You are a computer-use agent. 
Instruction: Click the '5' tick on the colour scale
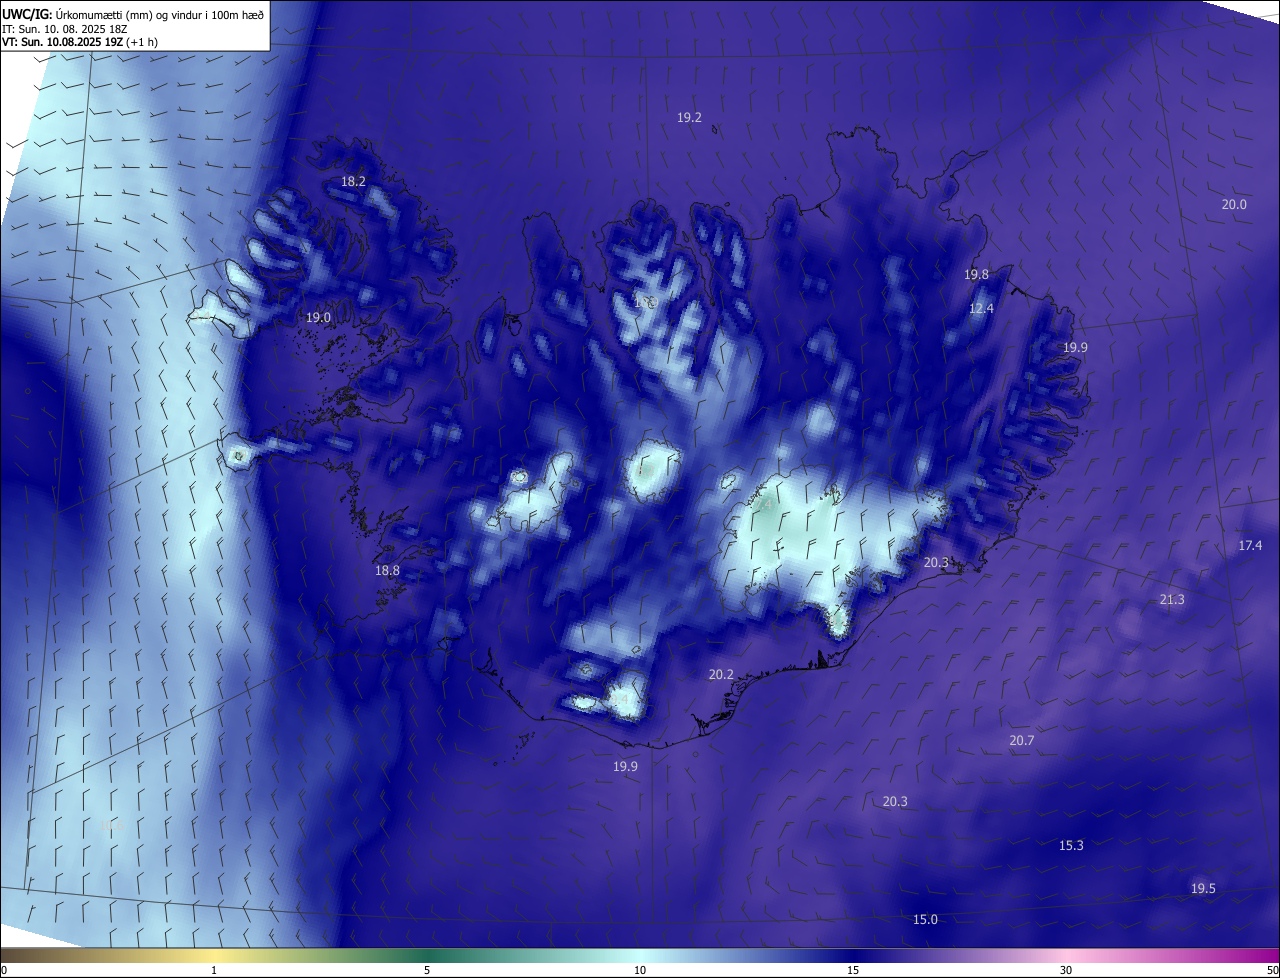click(427, 970)
